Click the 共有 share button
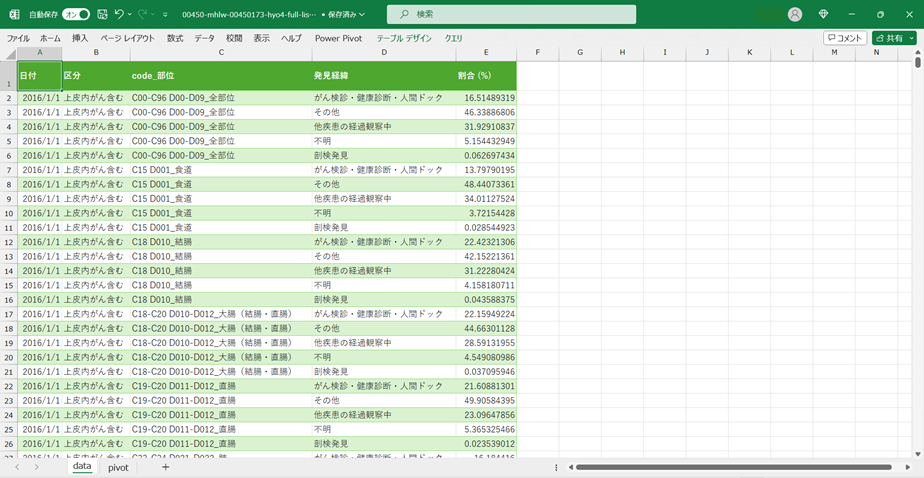 pos(894,38)
